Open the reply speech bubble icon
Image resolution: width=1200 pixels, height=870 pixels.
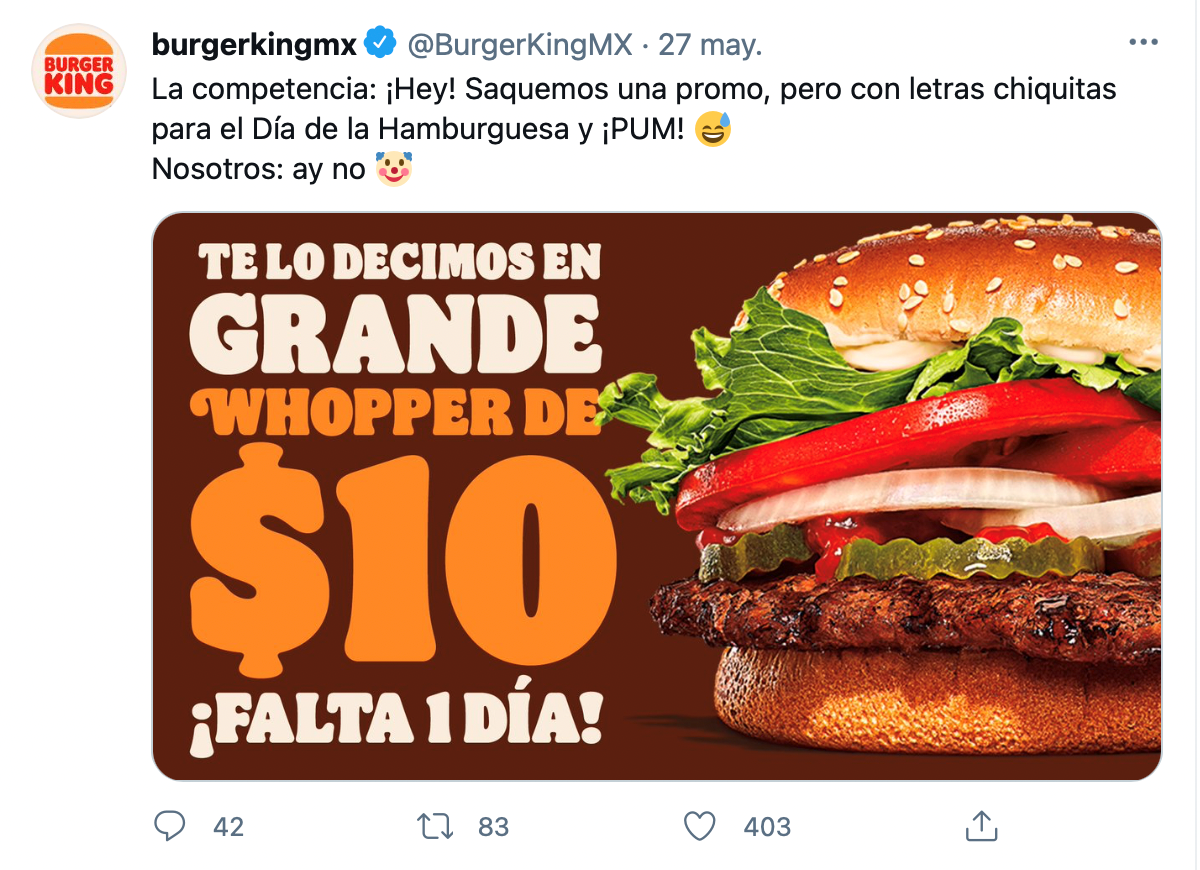[170, 826]
